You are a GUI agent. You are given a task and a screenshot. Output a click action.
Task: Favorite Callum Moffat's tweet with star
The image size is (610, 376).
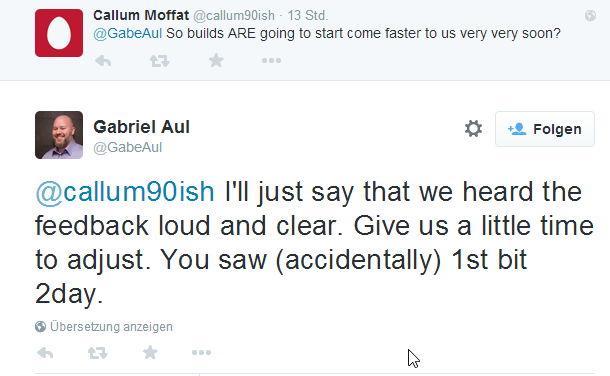(x=216, y=60)
